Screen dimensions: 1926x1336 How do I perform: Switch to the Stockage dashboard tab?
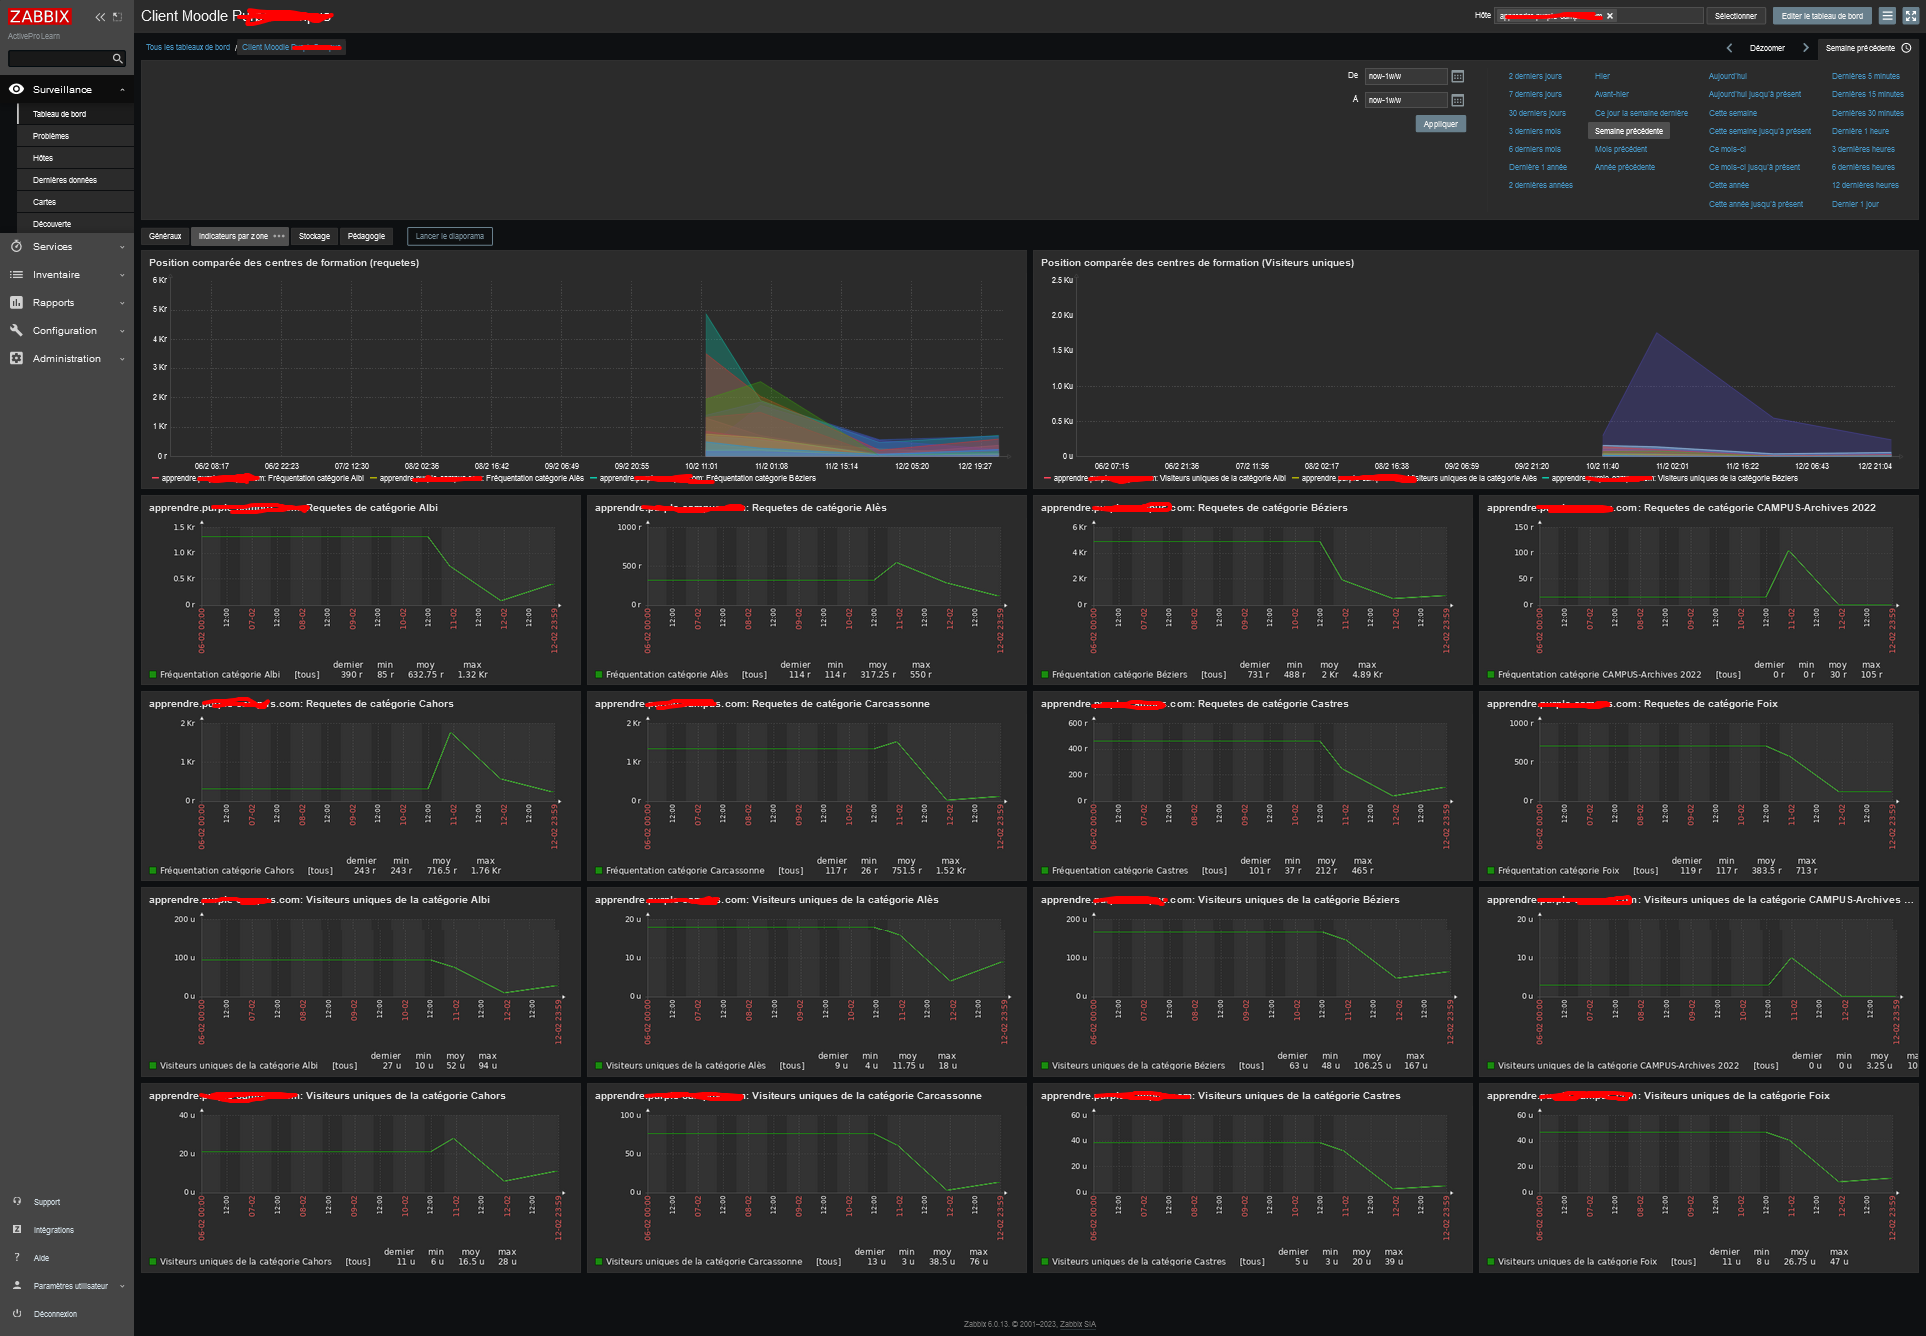[x=314, y=236]
